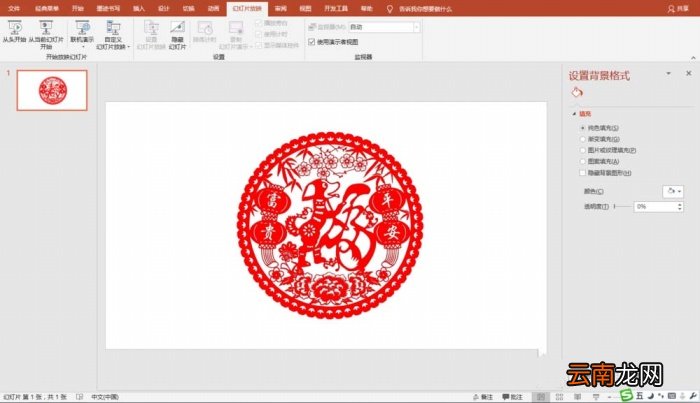The width and height of the screenshot is (700, 403).
Task: Toggle Show Media Controls (显示媒体控件) checkbox
Action: [259, 45]
